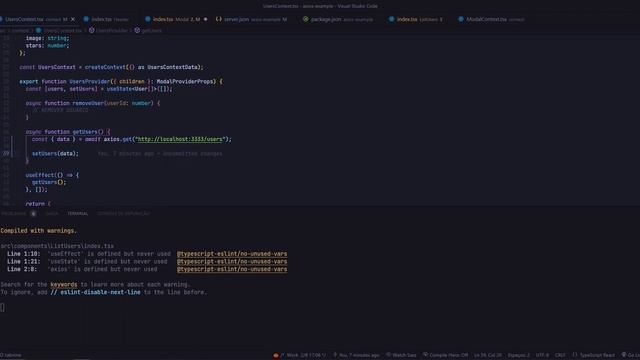The width and height of the screenshot is (640, 360).
Task: Change file encoding via UTF-8 status item
Action: click(x=542, y=355)
